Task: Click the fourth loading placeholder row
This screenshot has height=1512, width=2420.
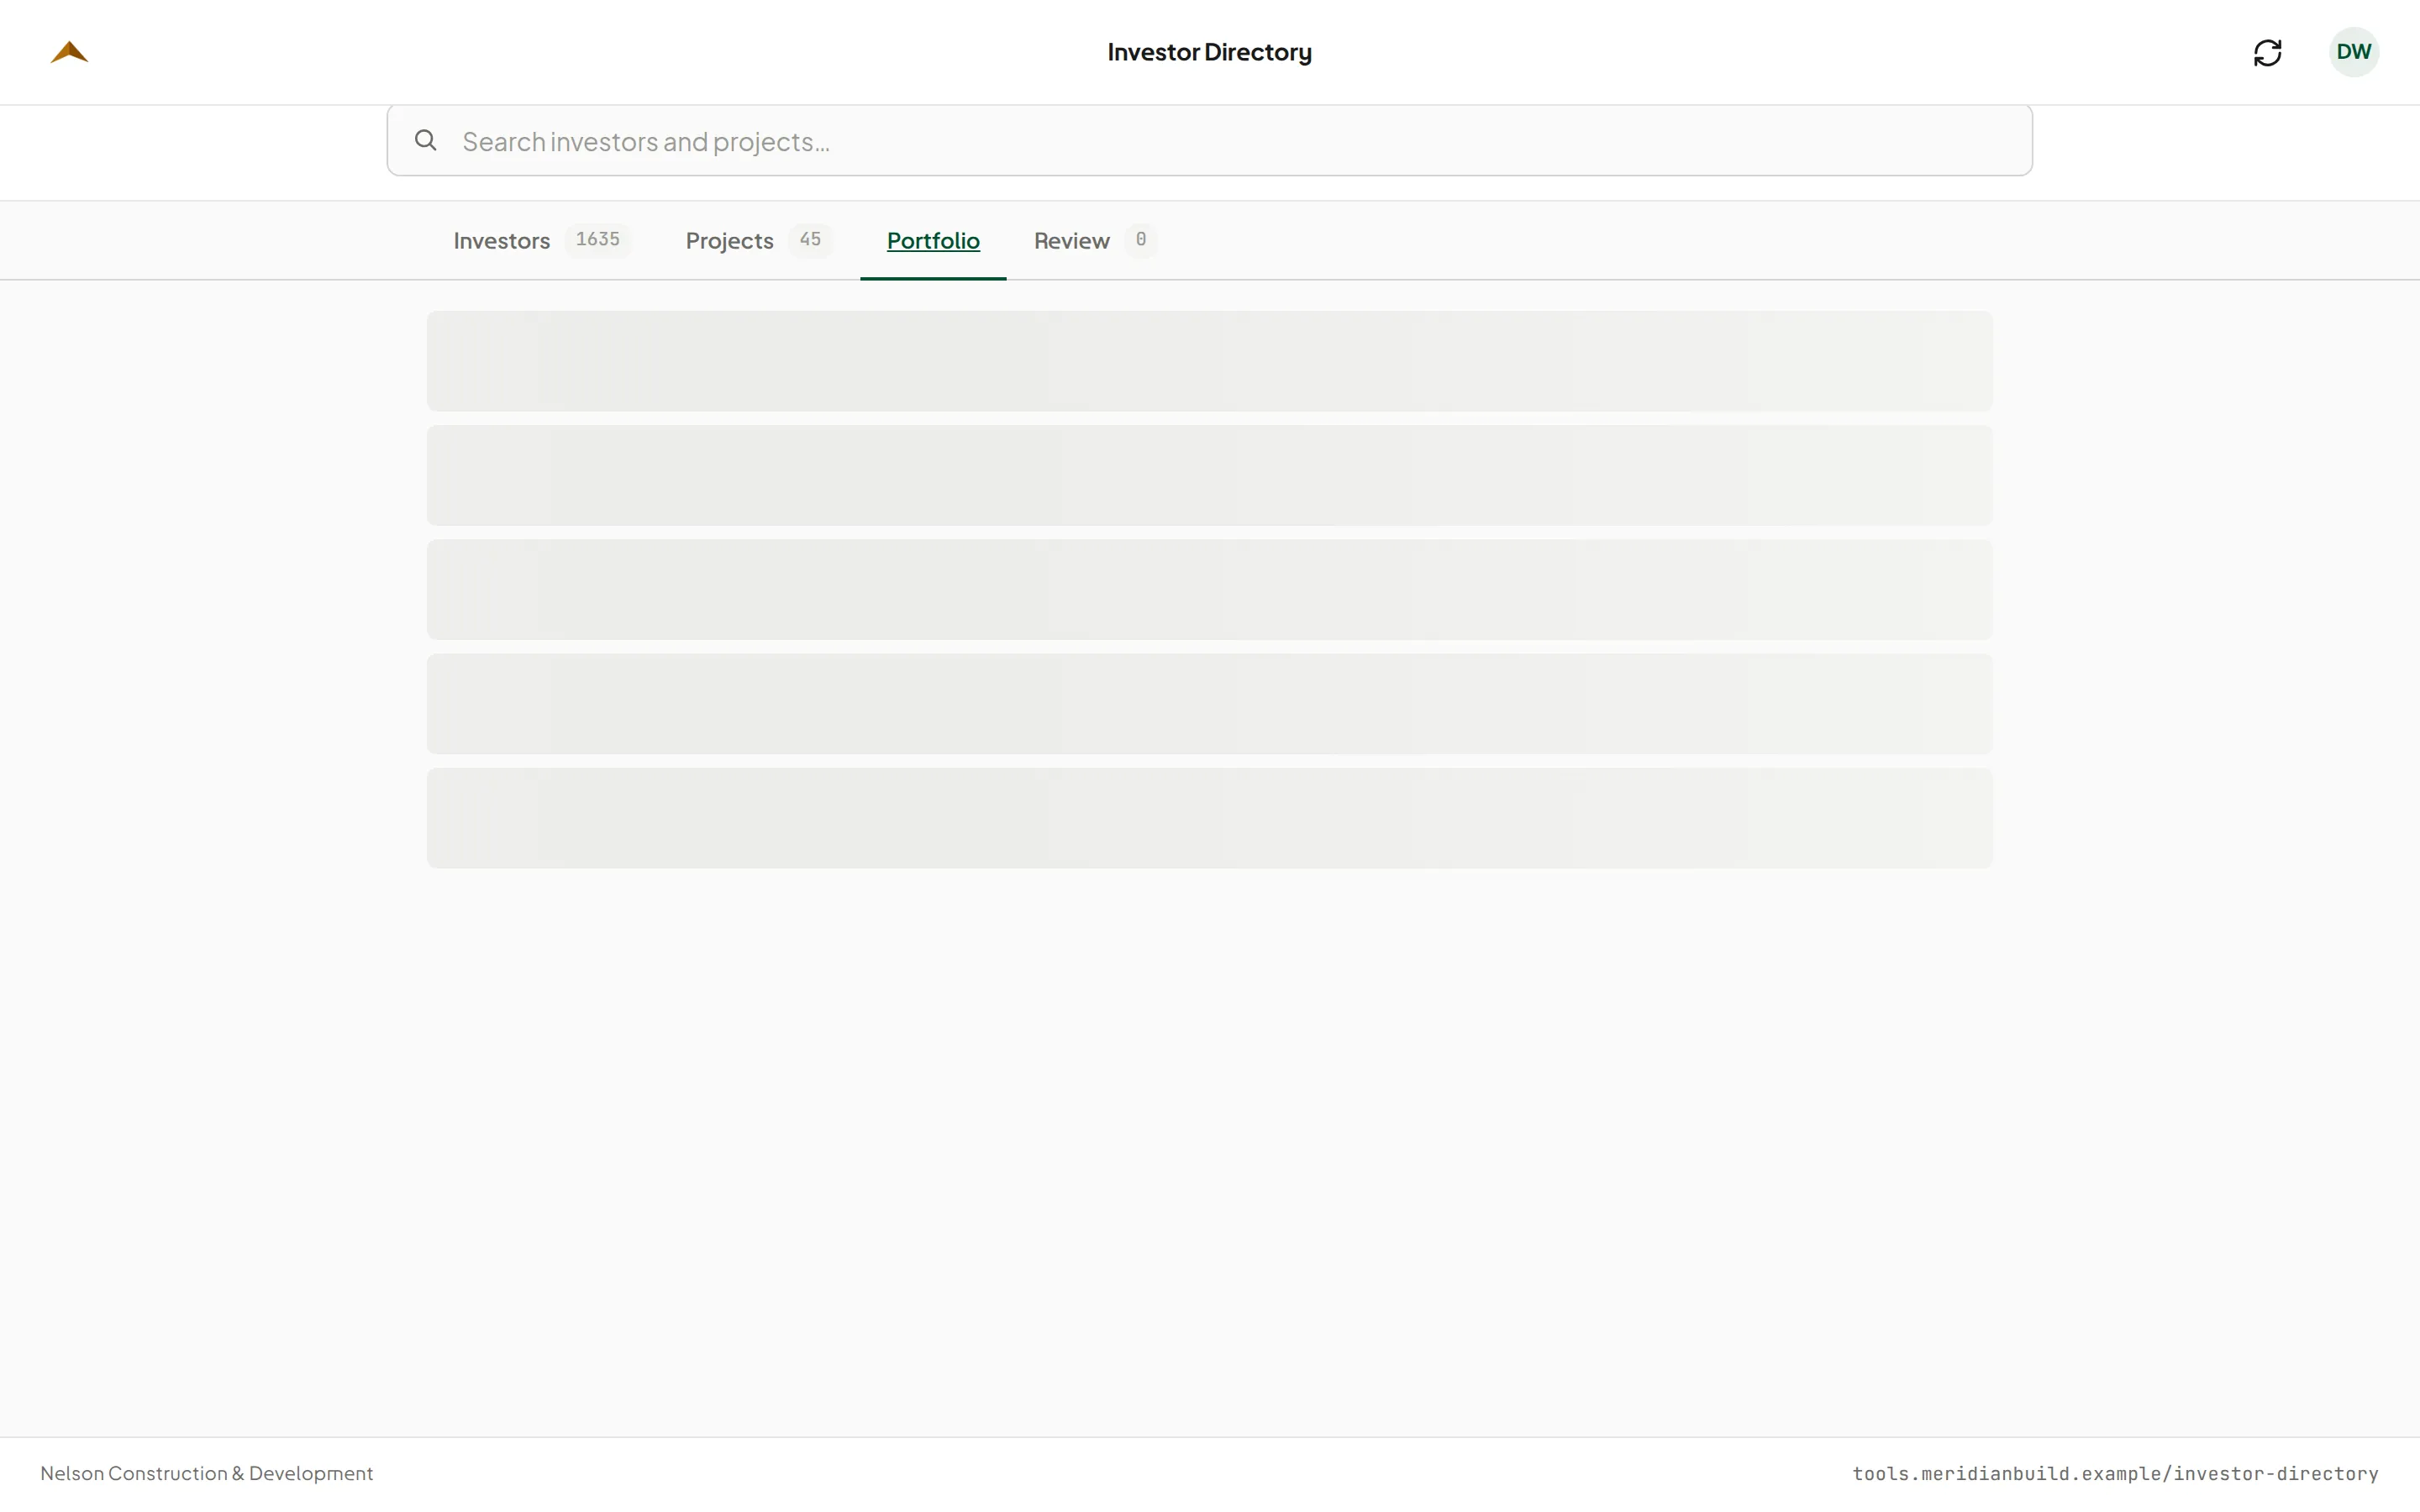Action: 1209,704
